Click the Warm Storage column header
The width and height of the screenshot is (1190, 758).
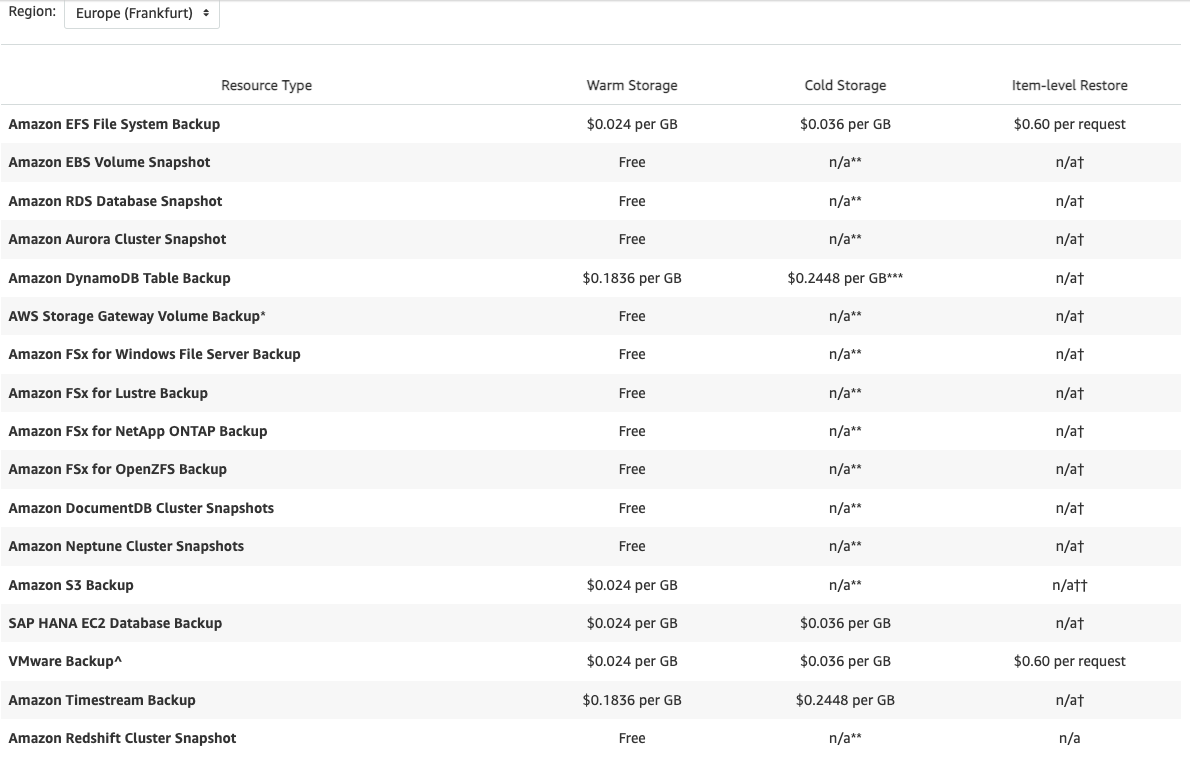(632, 85)
